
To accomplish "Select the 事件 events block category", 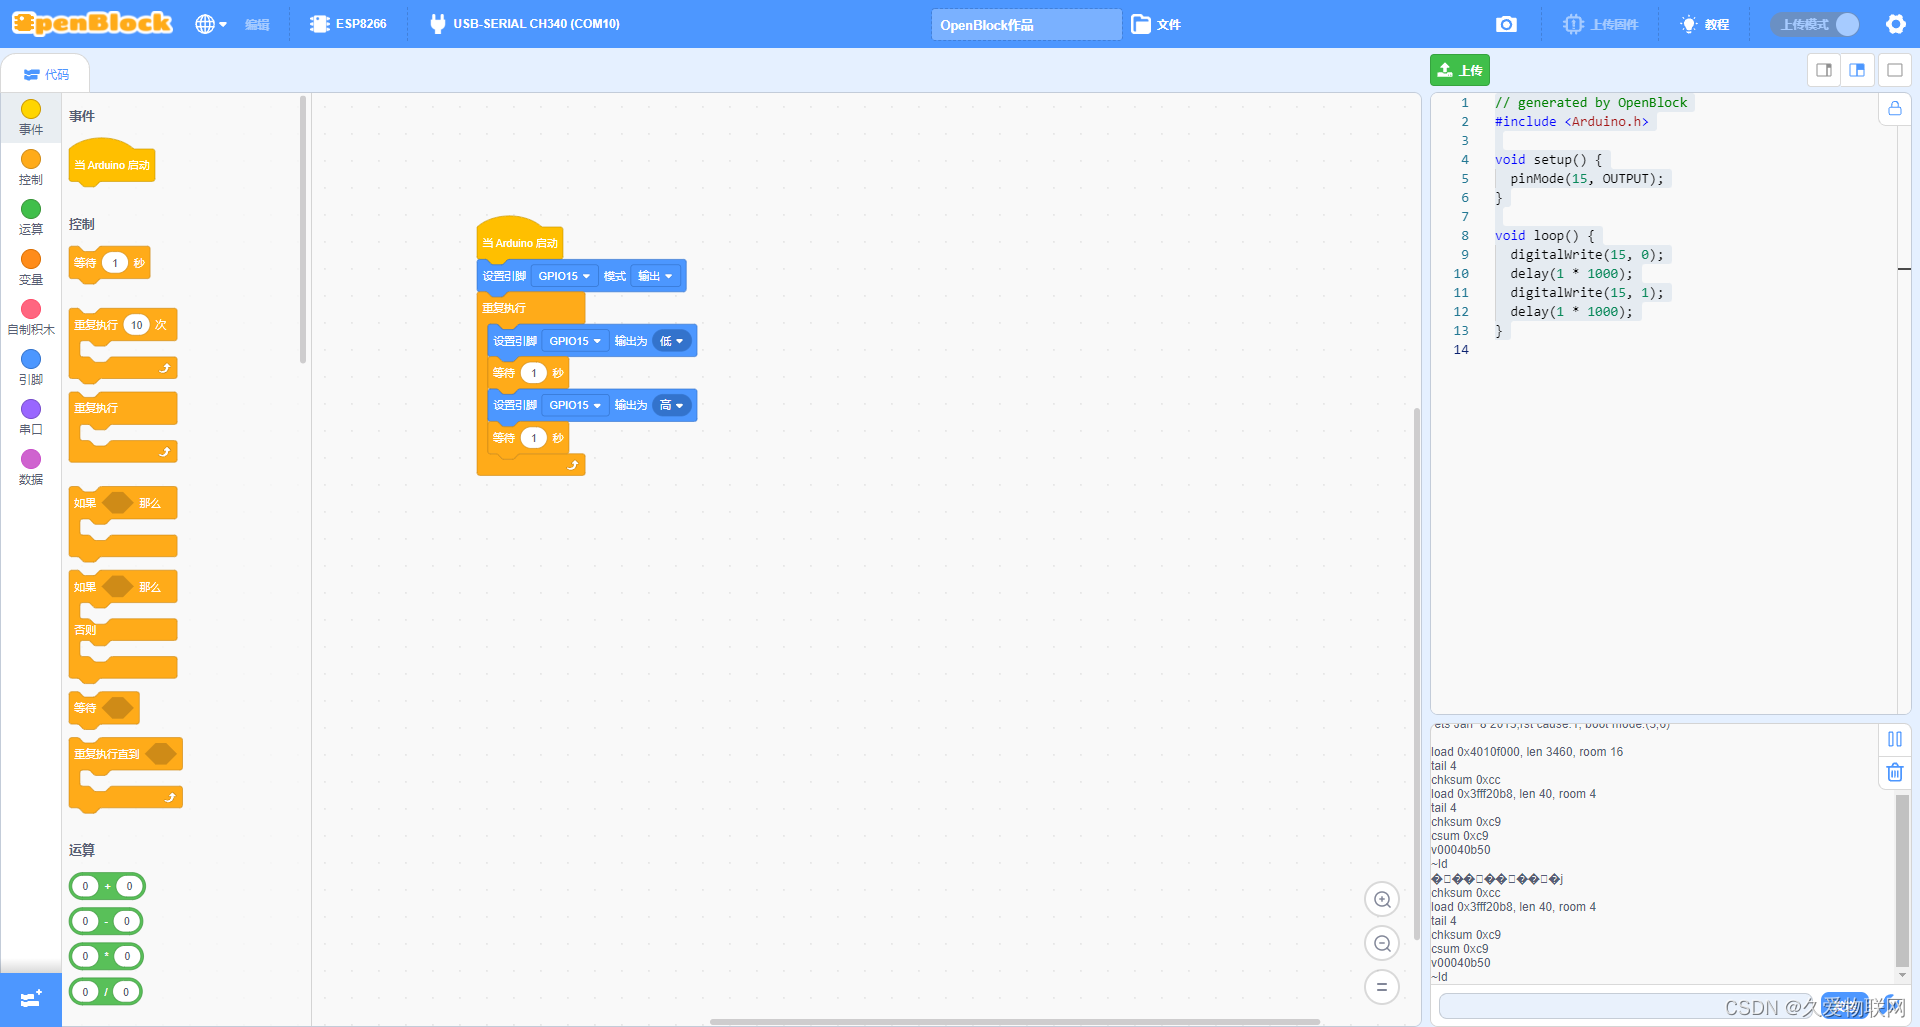I will (30, 117).
